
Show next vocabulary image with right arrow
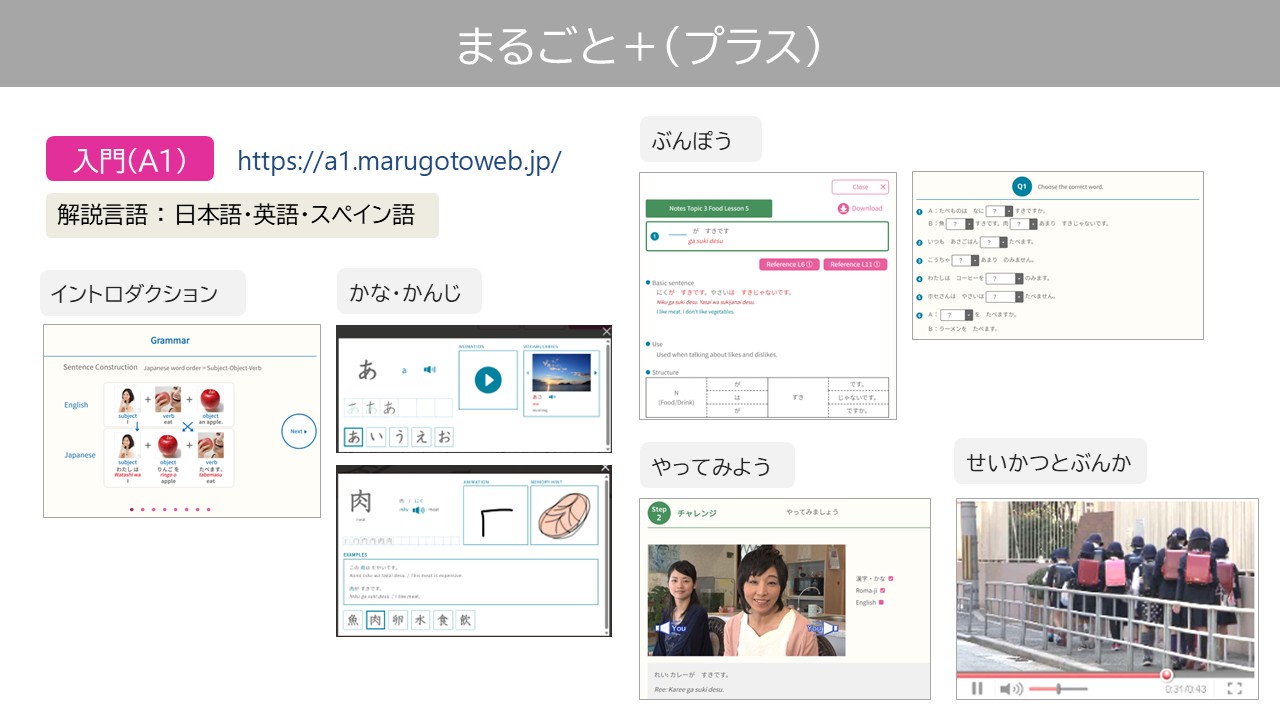[x=596, y=372]
